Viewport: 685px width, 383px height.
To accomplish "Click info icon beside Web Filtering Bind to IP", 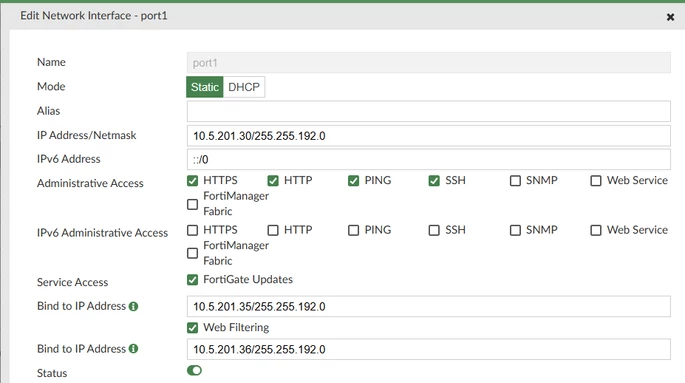I will pyautogui.click(x=134, y=348).
